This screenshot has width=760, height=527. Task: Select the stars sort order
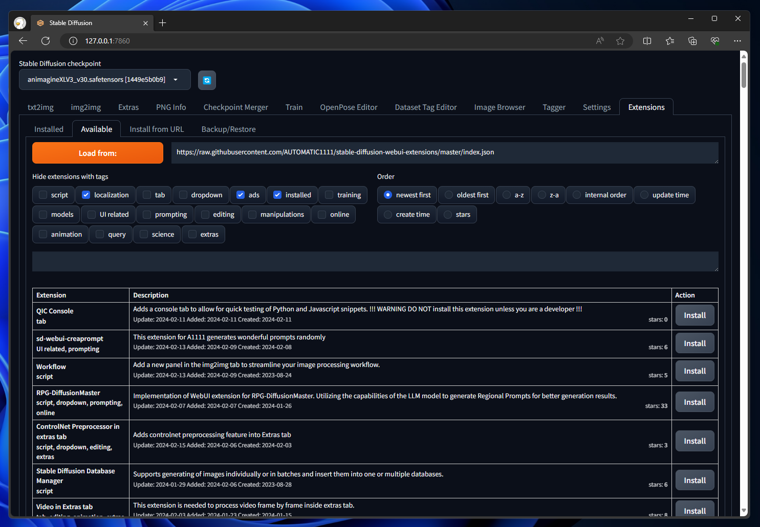coord(447,214)
